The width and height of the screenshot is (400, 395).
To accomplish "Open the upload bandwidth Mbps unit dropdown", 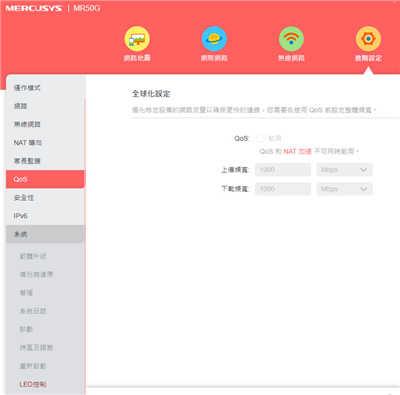I will [344, 170].
